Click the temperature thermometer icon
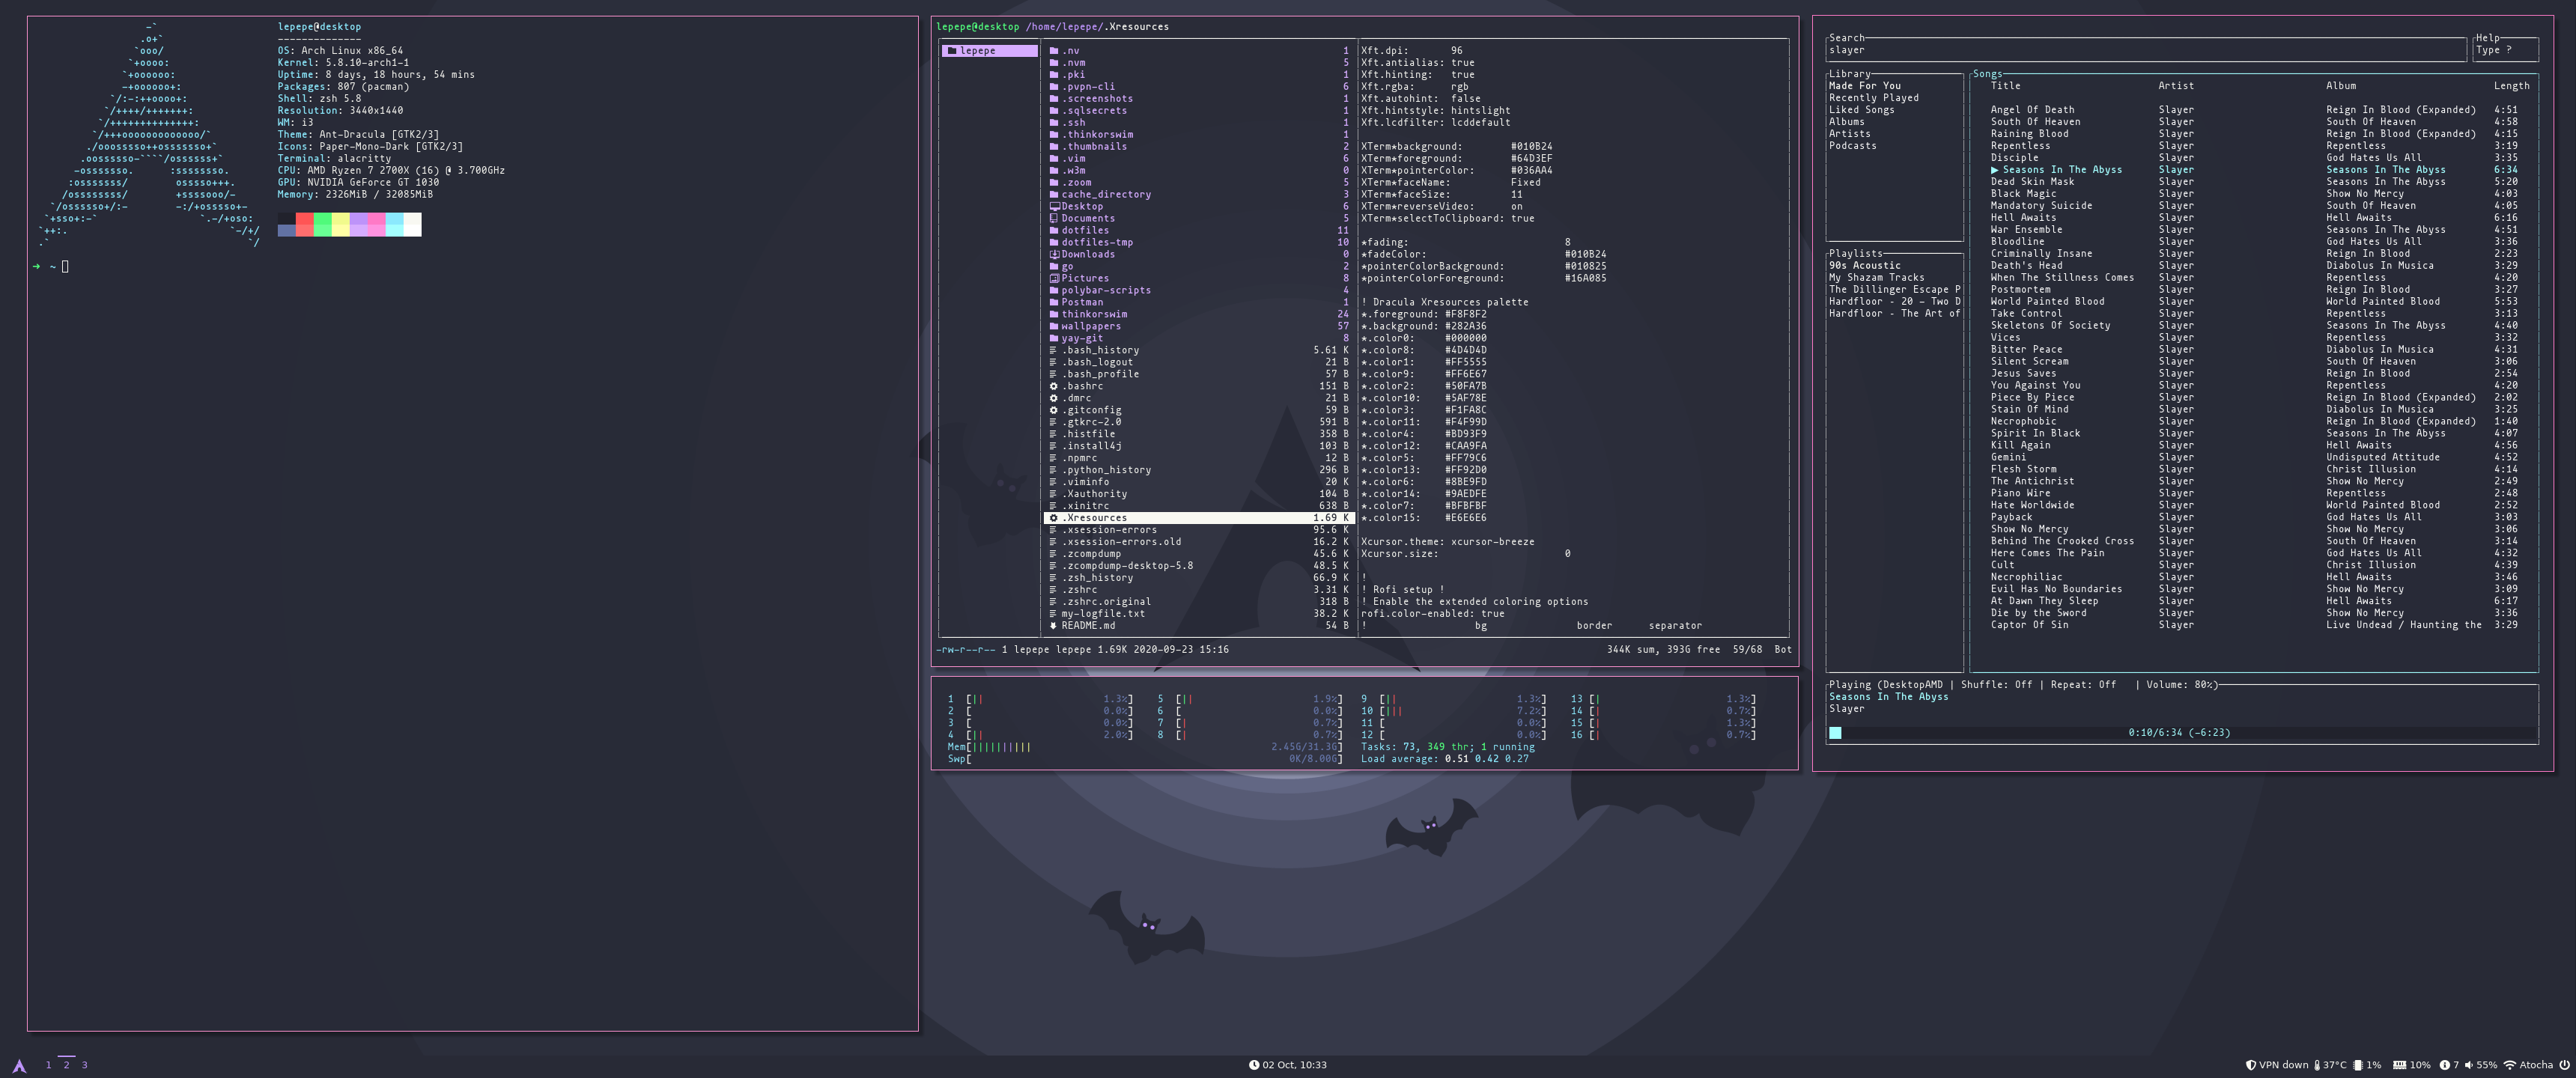 [2317, 1066]
